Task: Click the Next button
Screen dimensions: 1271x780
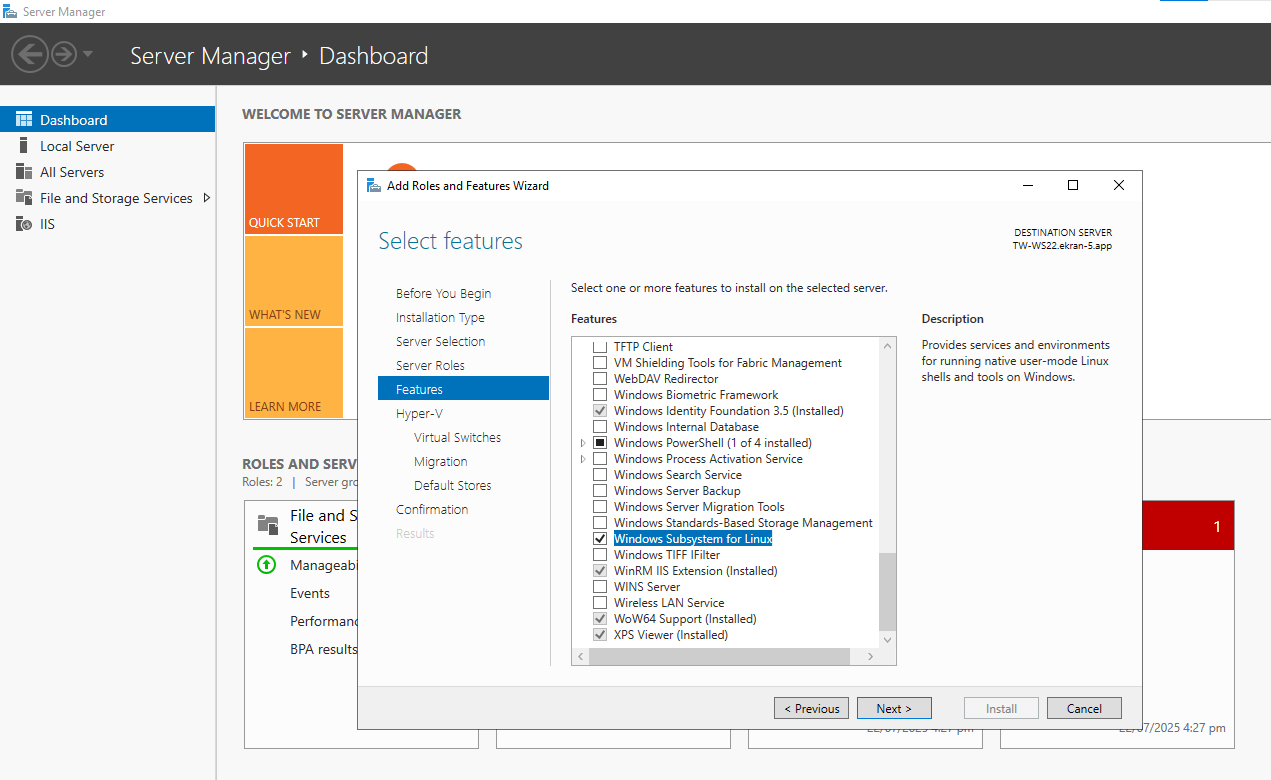Action: pyautogui.click(x=894, y=708)
